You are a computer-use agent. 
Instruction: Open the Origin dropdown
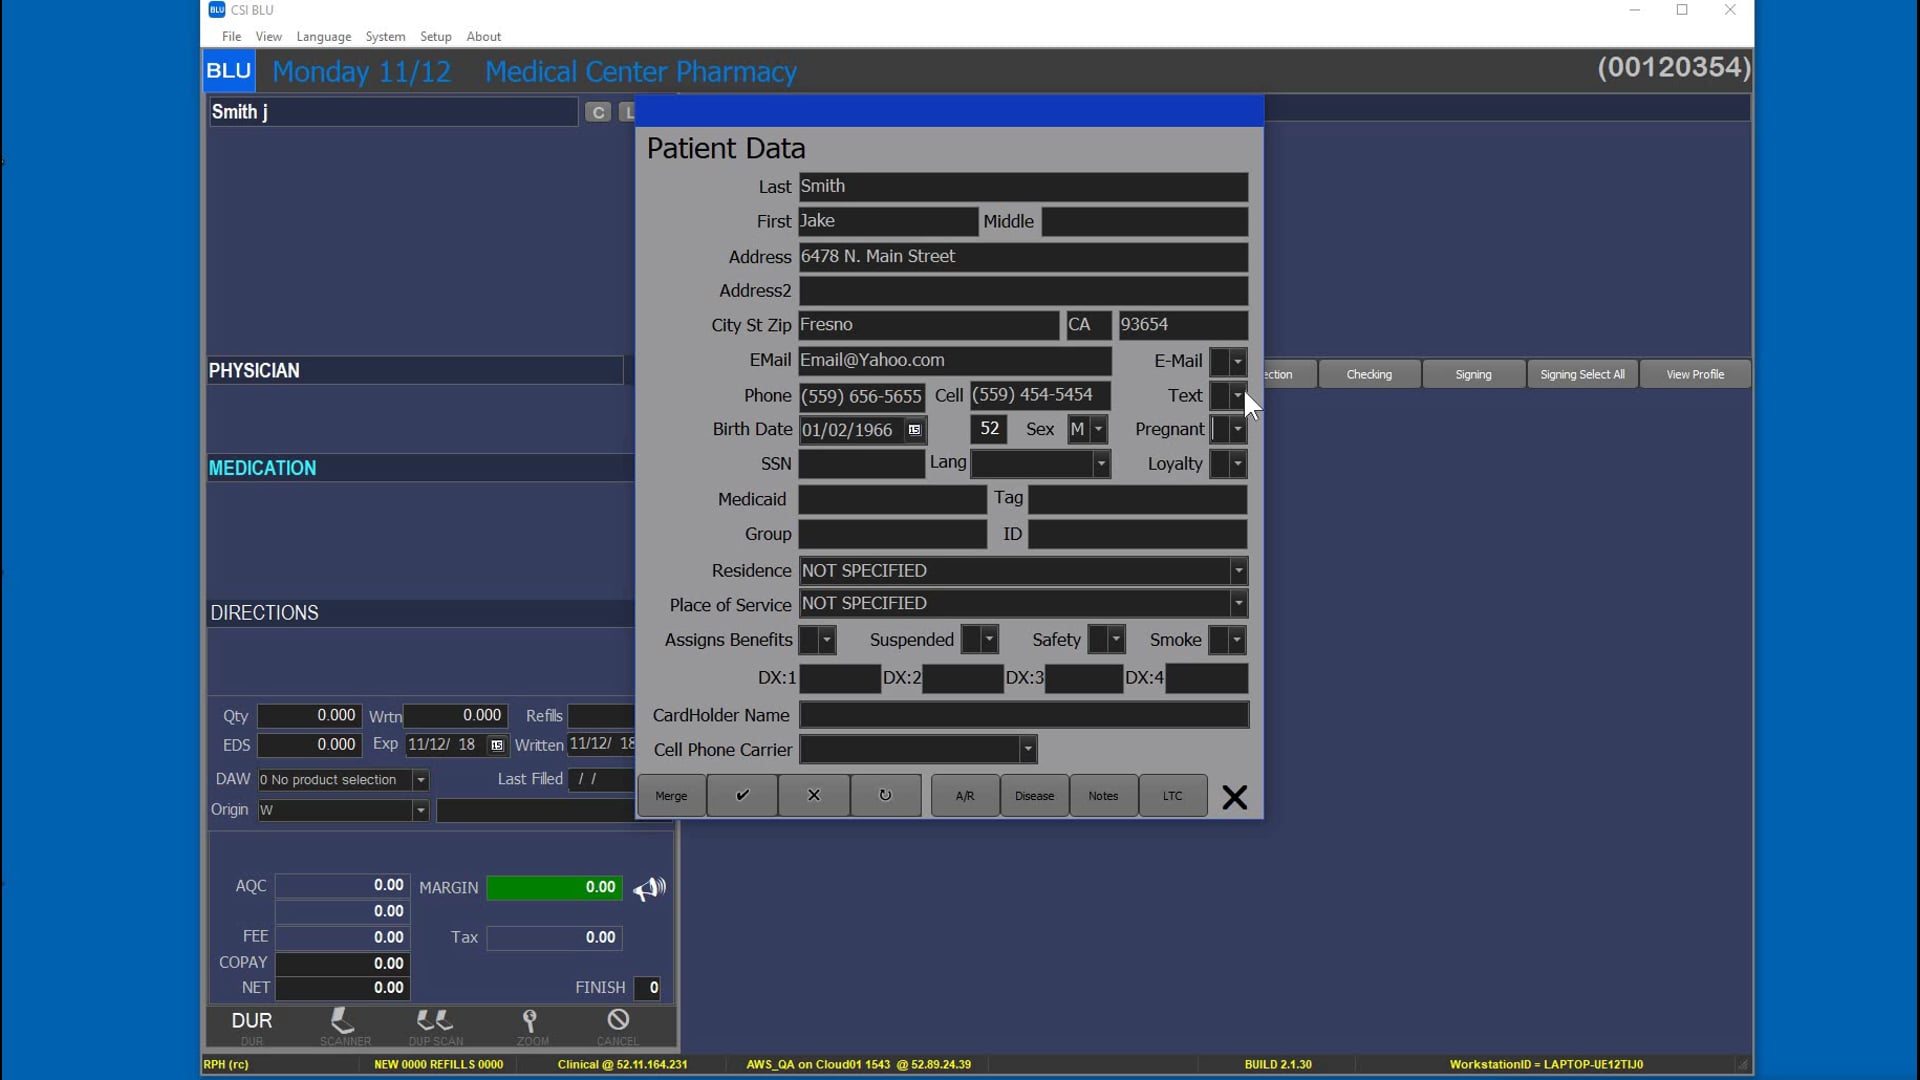pyautogui.click(x=421, y=810)
